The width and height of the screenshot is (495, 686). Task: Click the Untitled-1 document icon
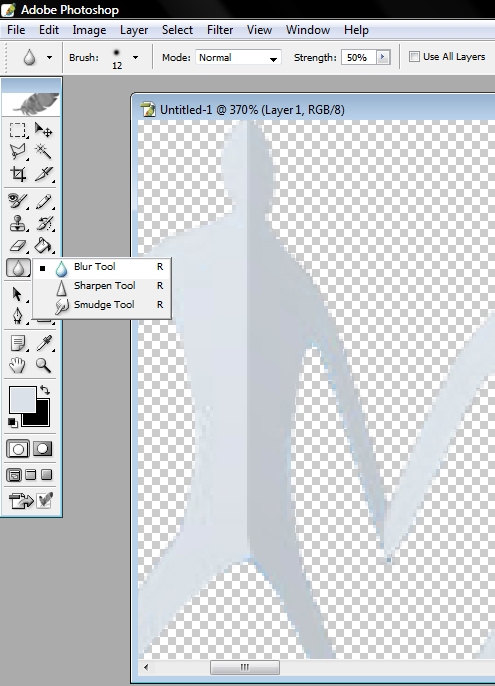coord(148,109)
